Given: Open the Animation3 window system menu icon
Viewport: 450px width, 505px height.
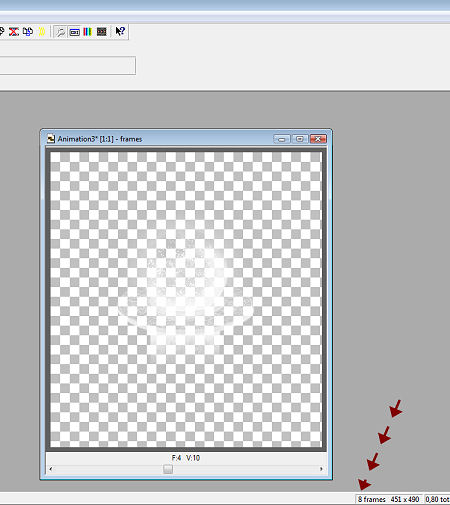Looking at the screenshot, I should [51, 139].
